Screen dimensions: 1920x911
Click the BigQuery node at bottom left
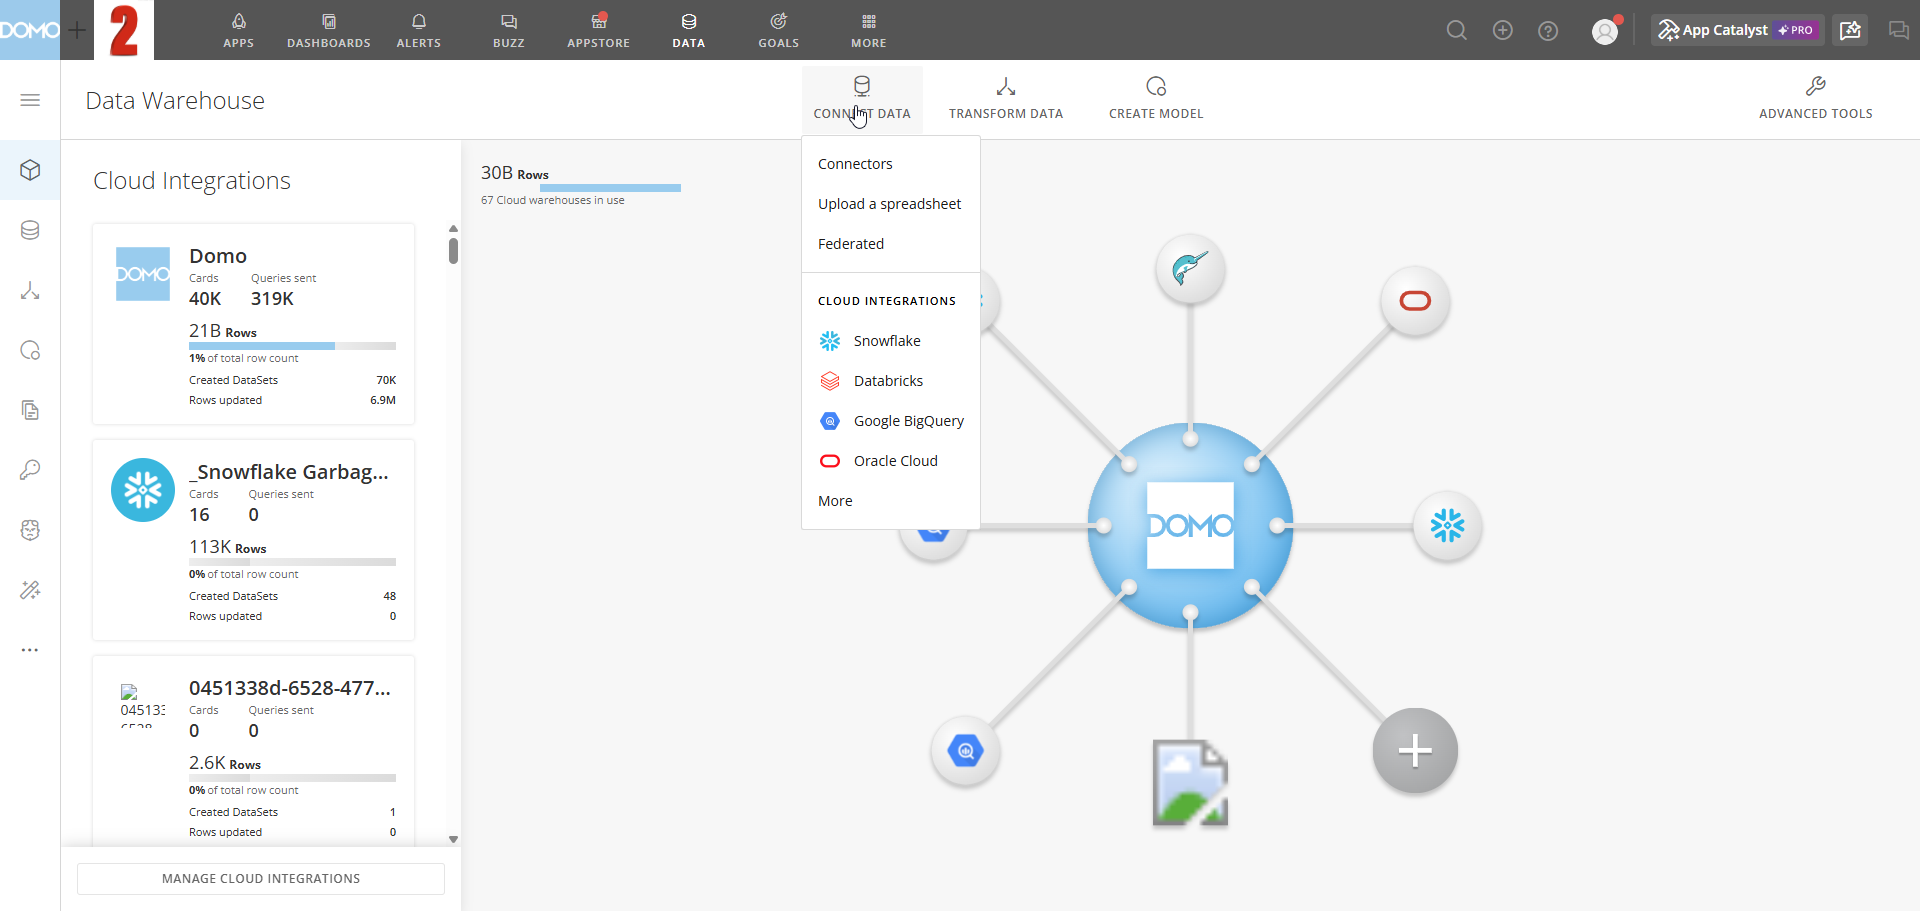(965, 751)
